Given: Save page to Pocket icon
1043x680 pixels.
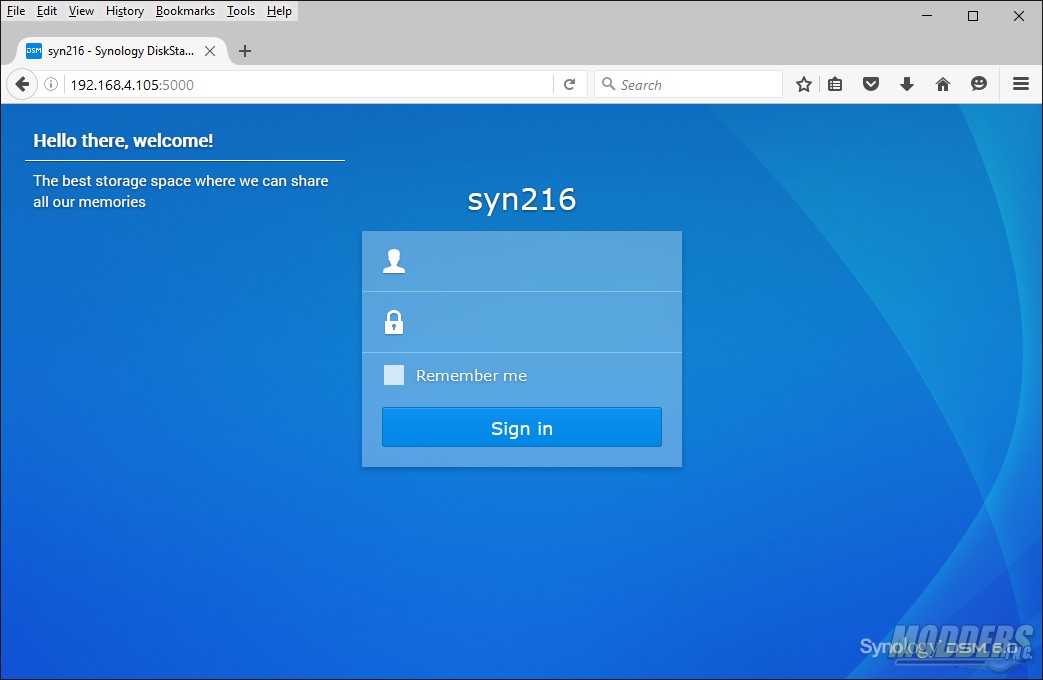Looking at the screenshot, I should (x=871, y=85).
